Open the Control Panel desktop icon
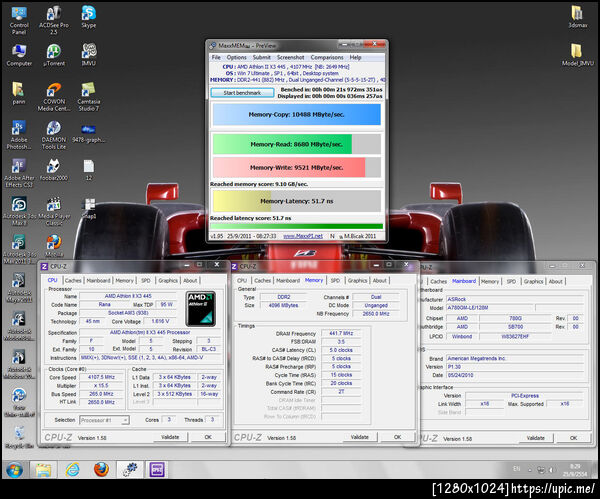Viewport: 600px width, 499px height. click(x=19, y=20)
